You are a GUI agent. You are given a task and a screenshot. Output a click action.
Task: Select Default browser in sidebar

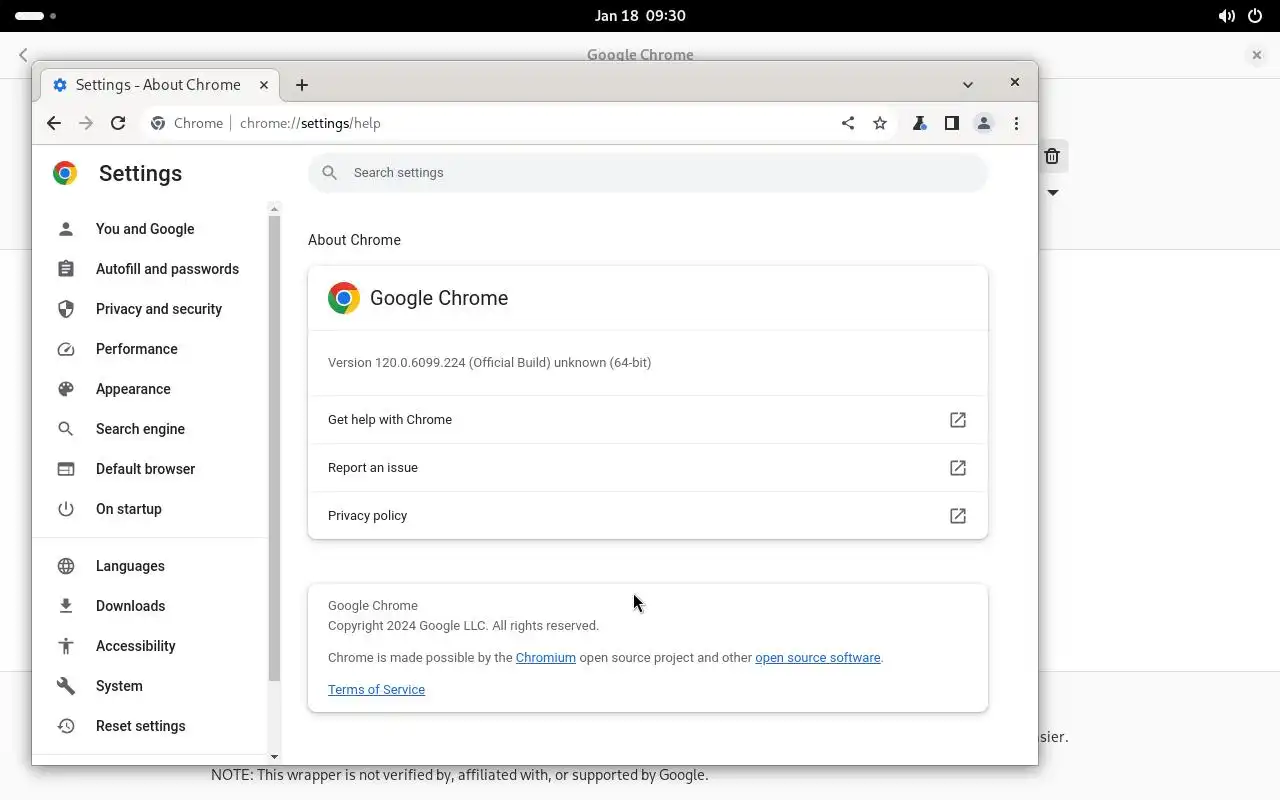click(x=145, y=469)
